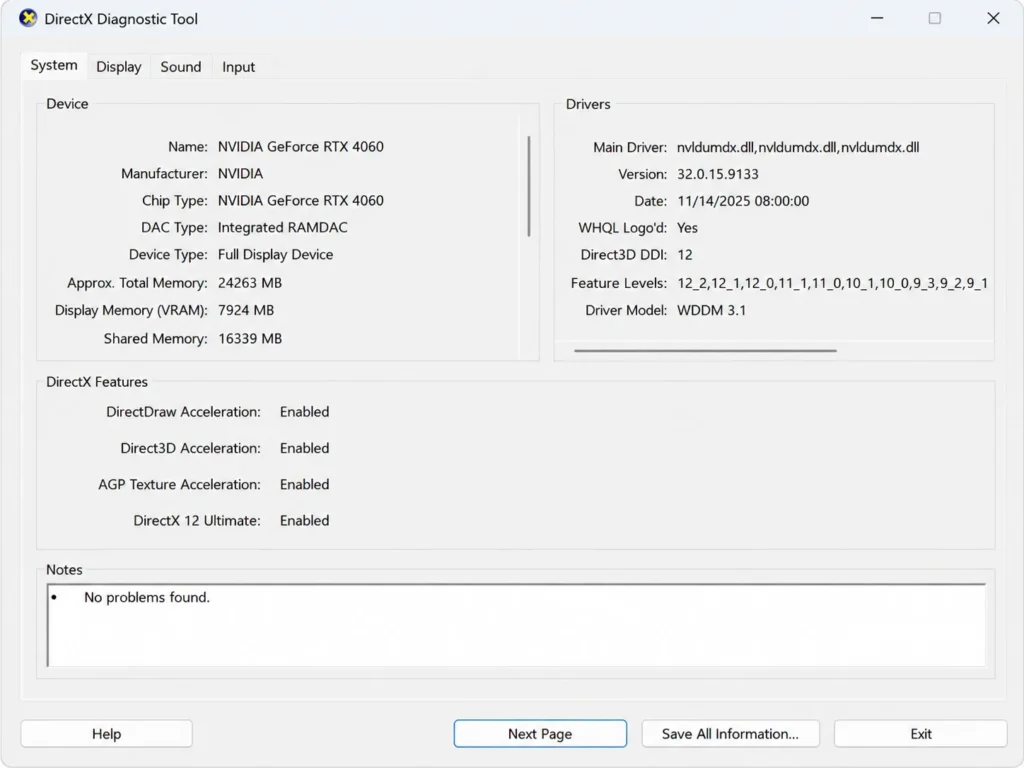Click the Help button
Image resolution: width=1024 pixels, height=768 pixels.
click(106, 733)
